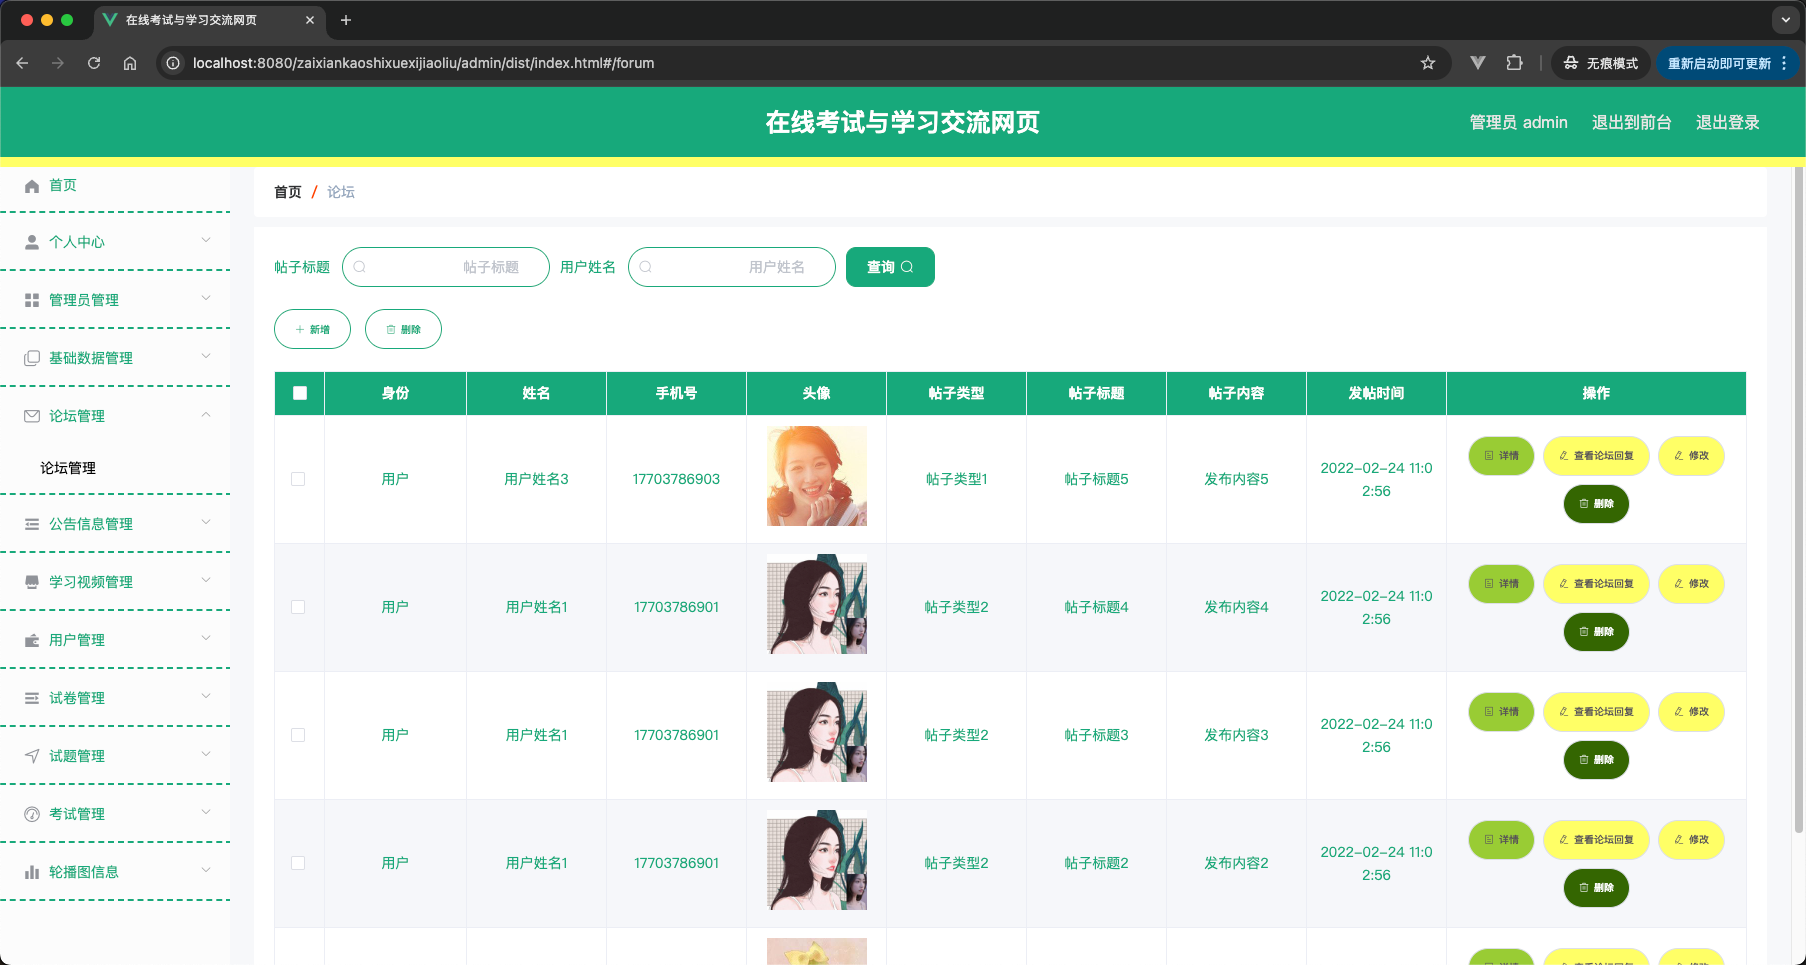Viewport: 1806px width, 965px height.
Task: Expand the 学习视频管理 menu chevron
Action: tap(206, 580)
